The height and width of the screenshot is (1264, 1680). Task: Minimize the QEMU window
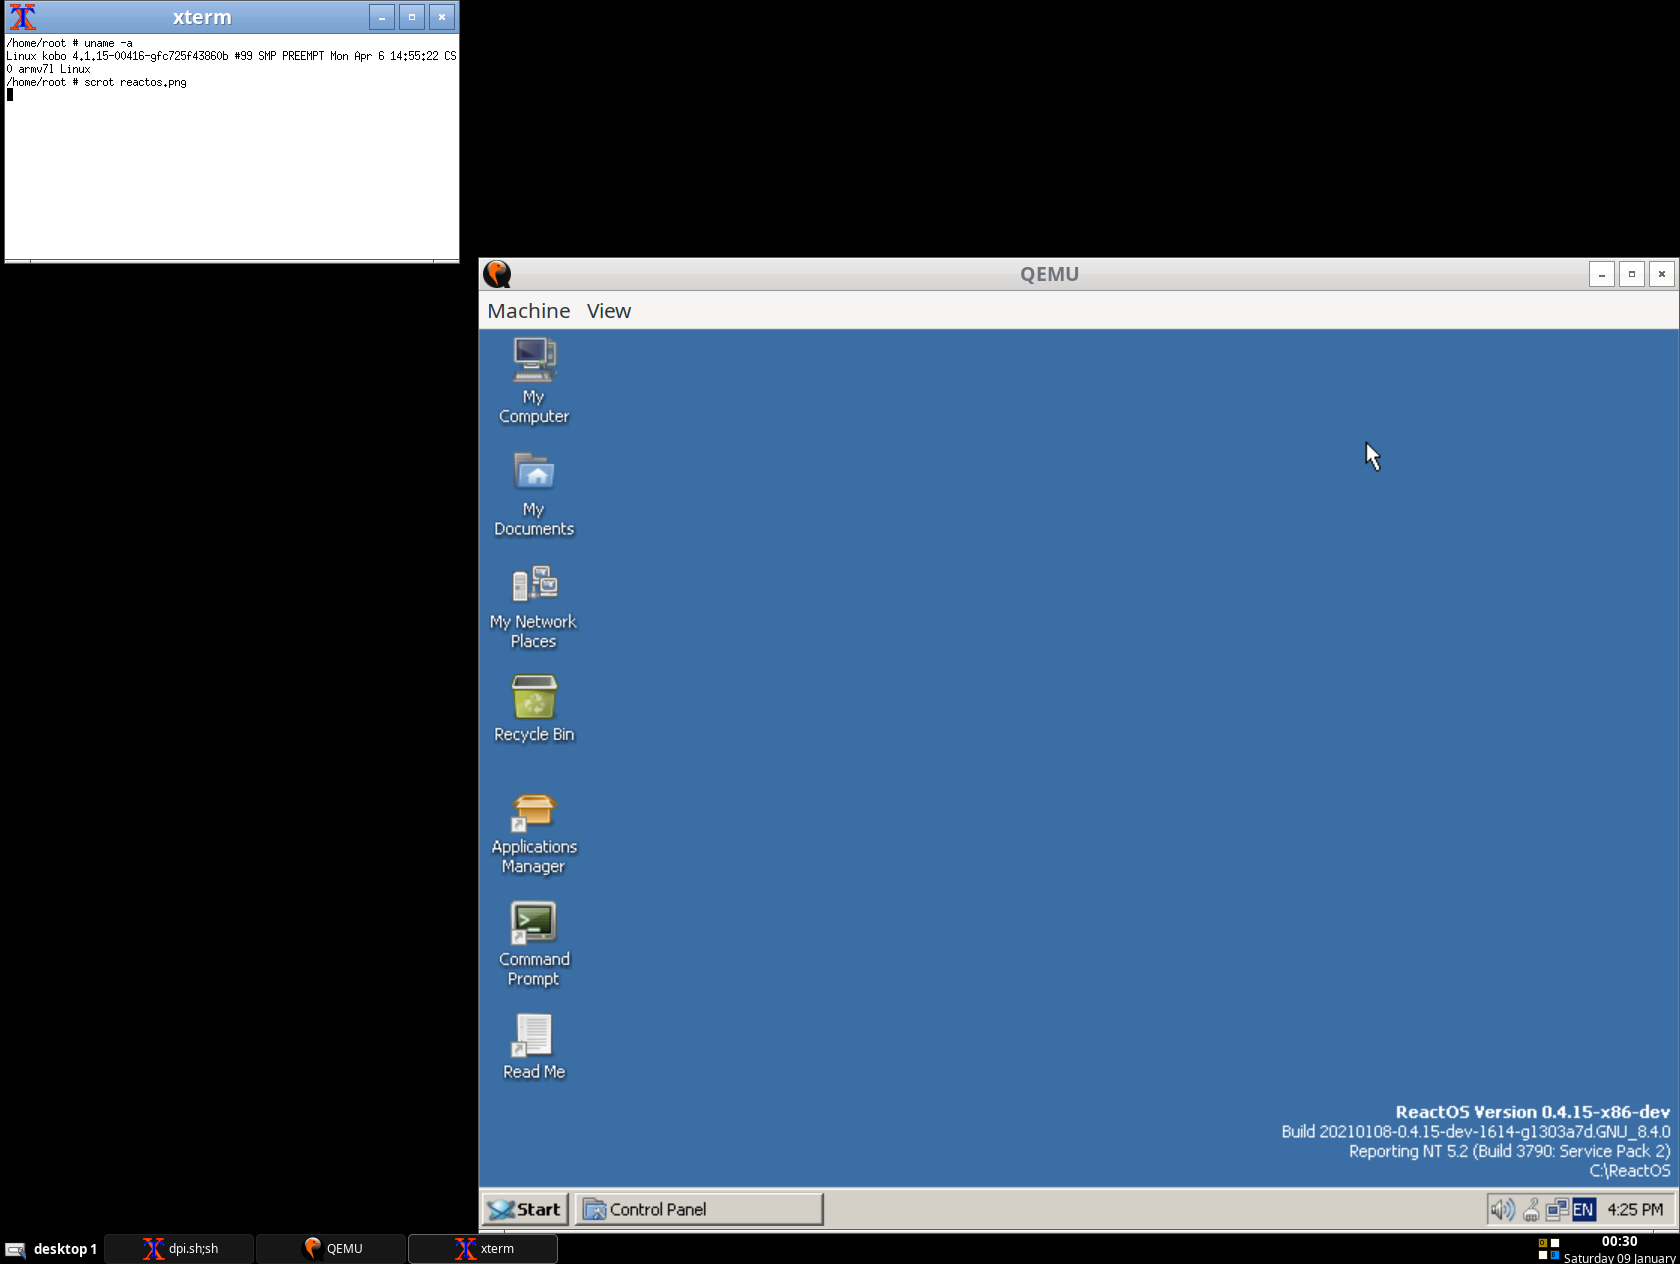coord(1602,274)
